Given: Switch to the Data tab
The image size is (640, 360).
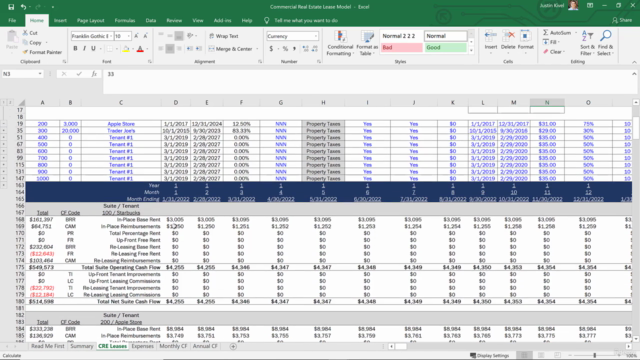Looking at the screenshot, I should 151,20.
